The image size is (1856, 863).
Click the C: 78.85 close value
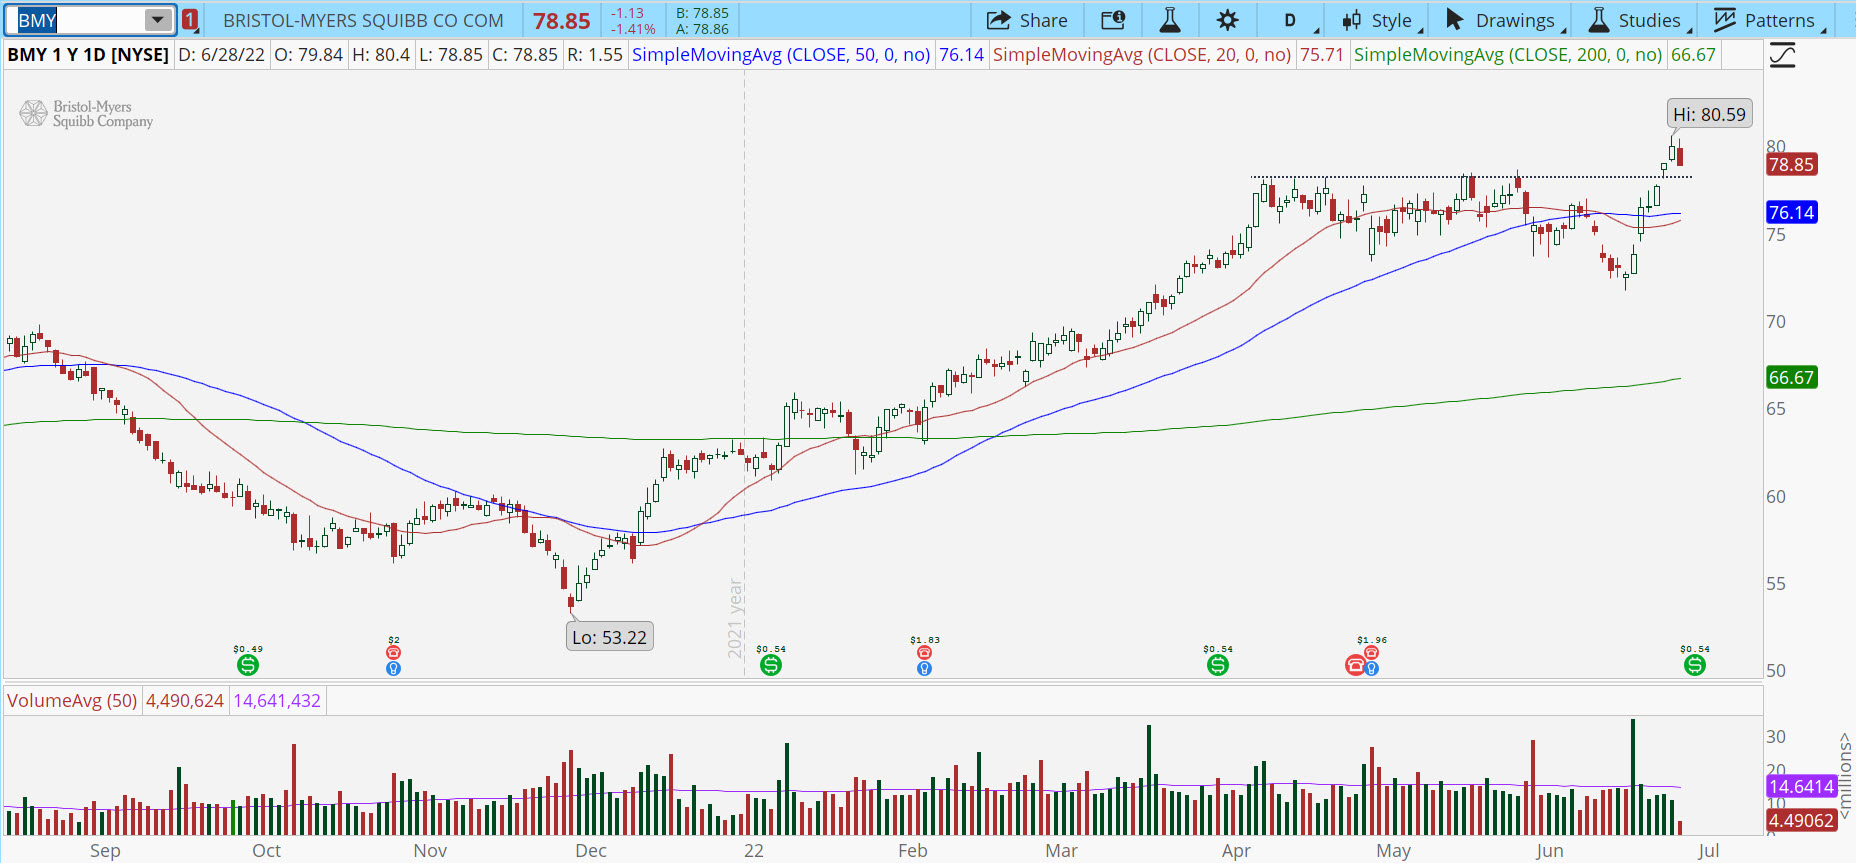point(525,54)
